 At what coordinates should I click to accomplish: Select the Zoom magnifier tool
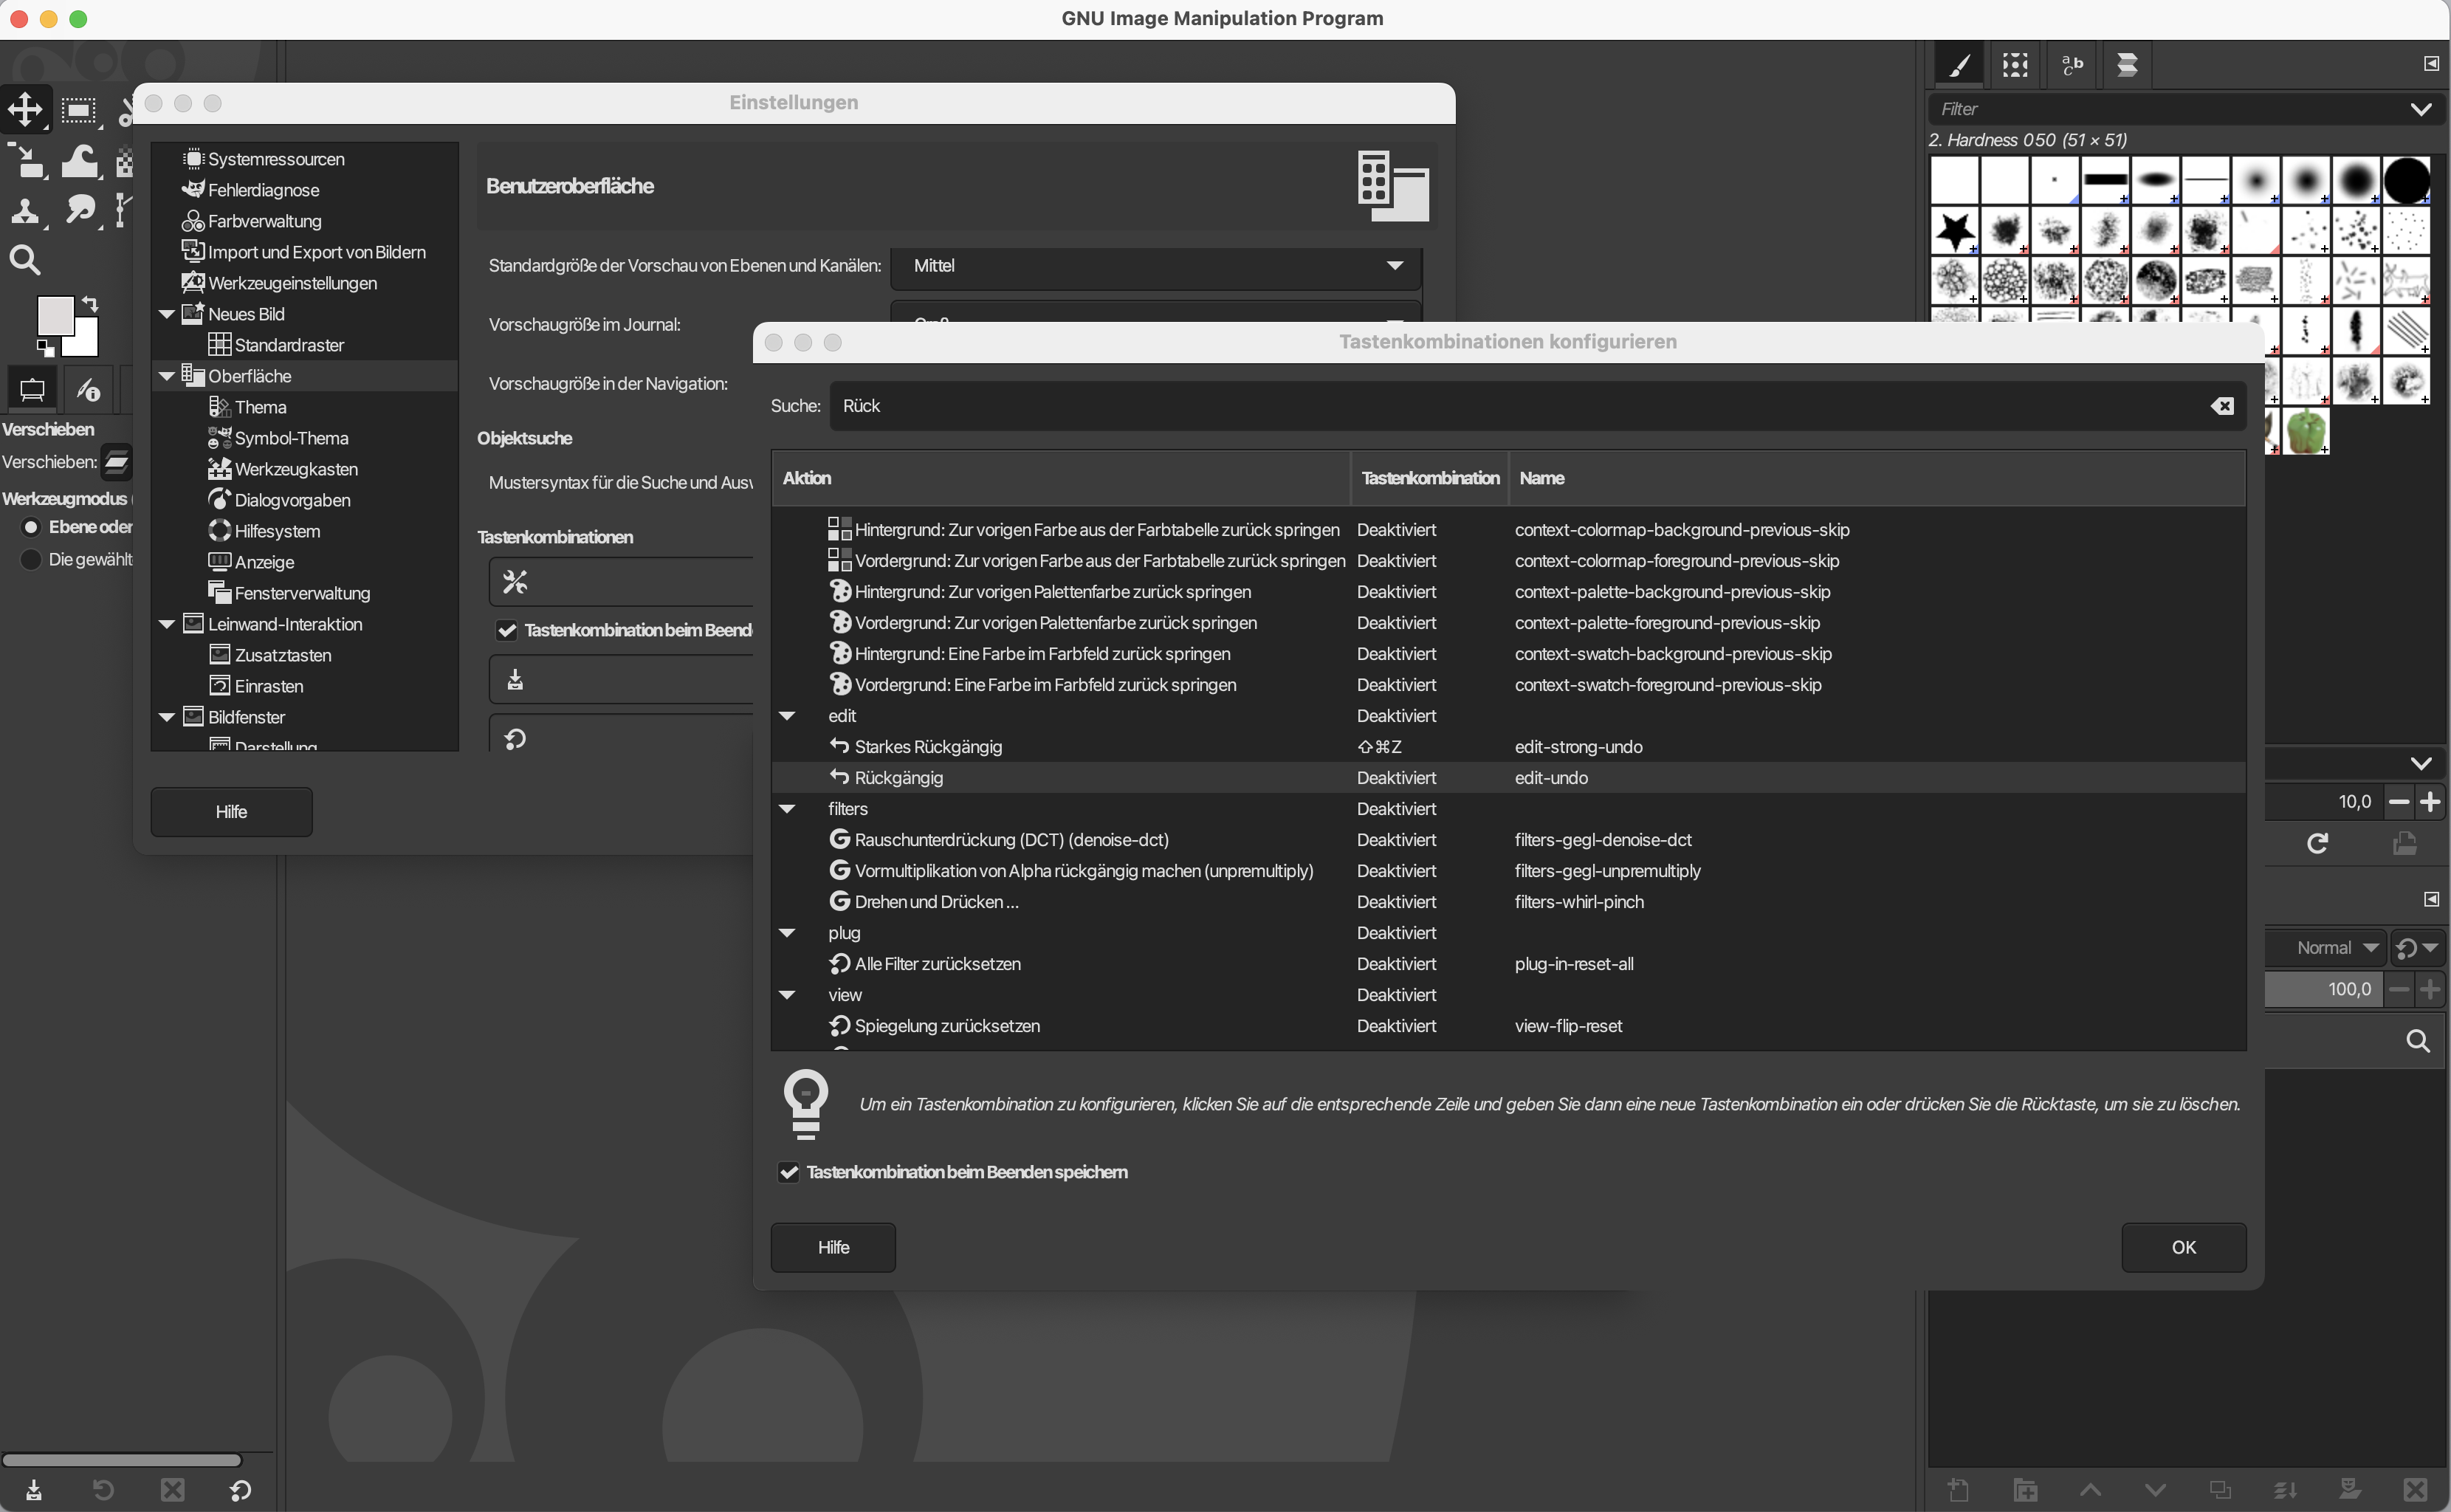[x=26, y=261]
